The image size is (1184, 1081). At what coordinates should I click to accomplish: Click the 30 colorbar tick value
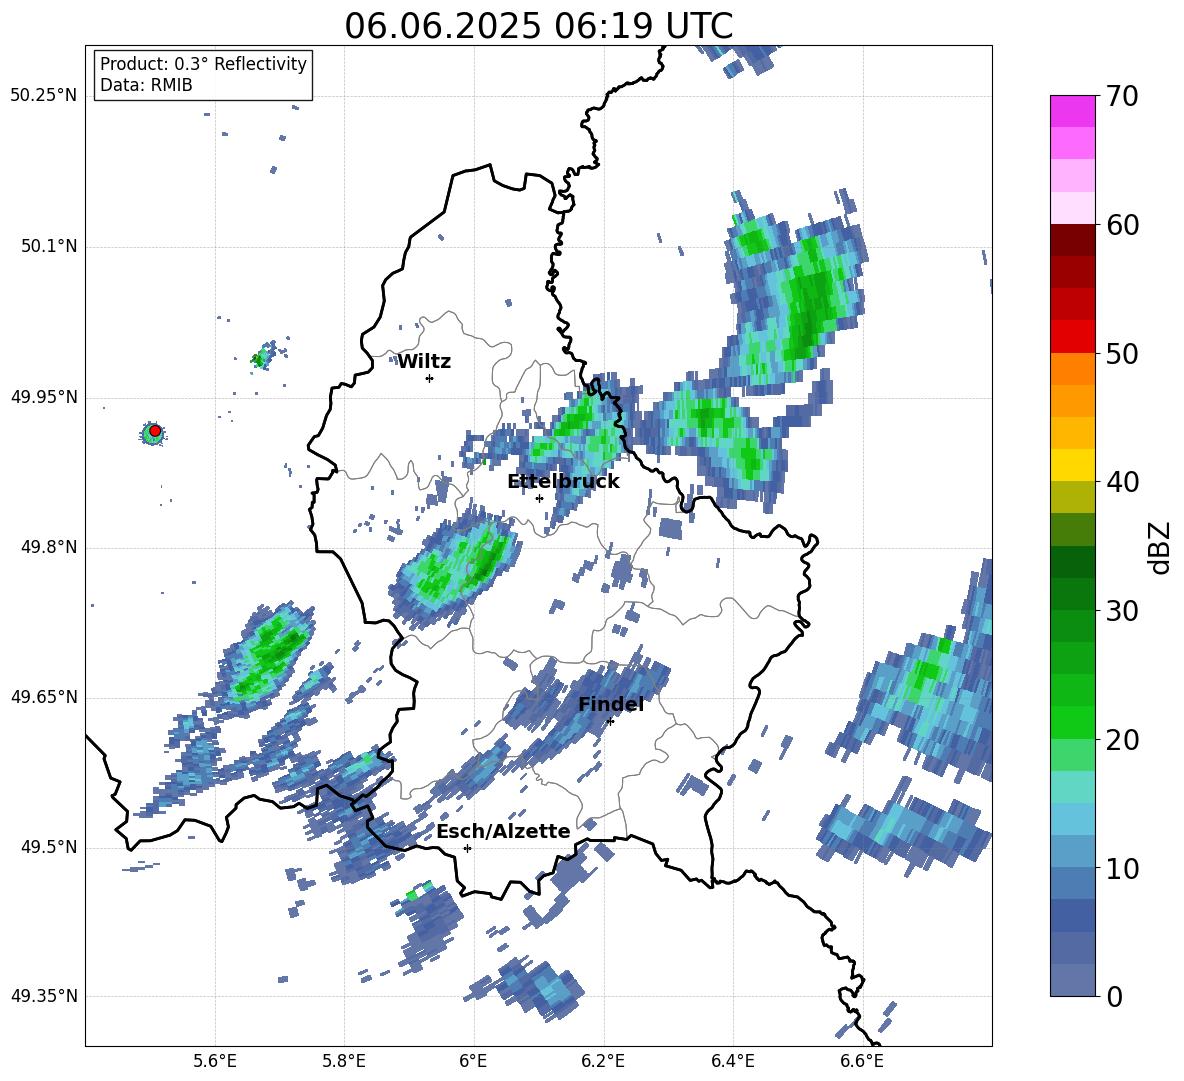tap(1122, 610)
